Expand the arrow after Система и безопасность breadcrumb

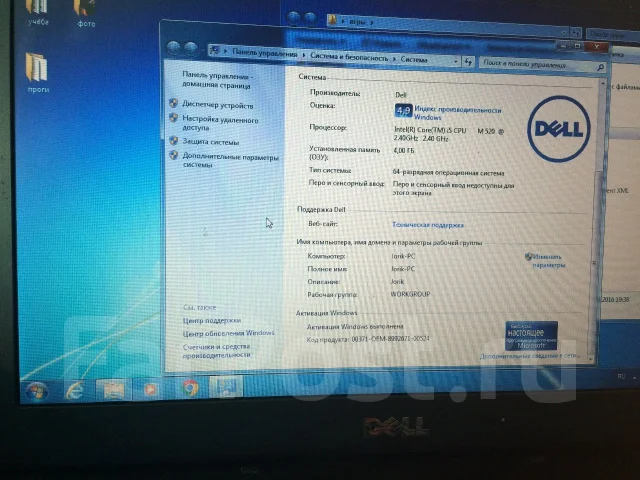[x=394, y=59]
